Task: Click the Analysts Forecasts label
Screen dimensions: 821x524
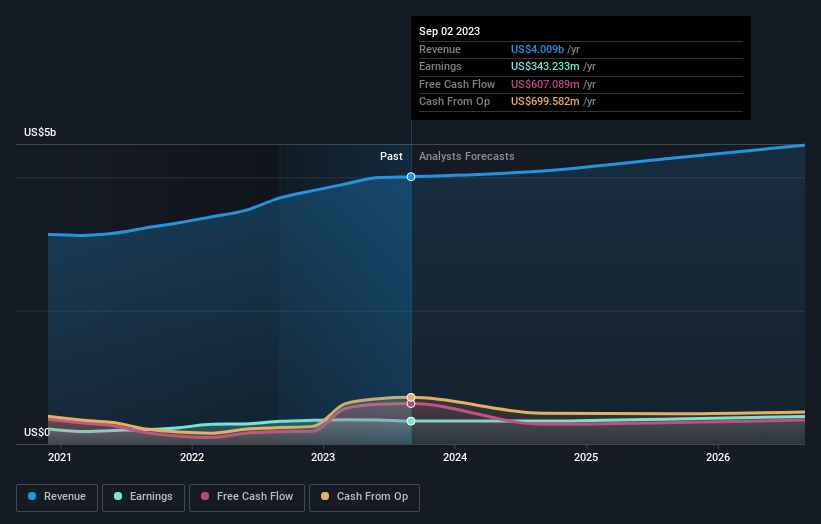Action: pos(467,157)
